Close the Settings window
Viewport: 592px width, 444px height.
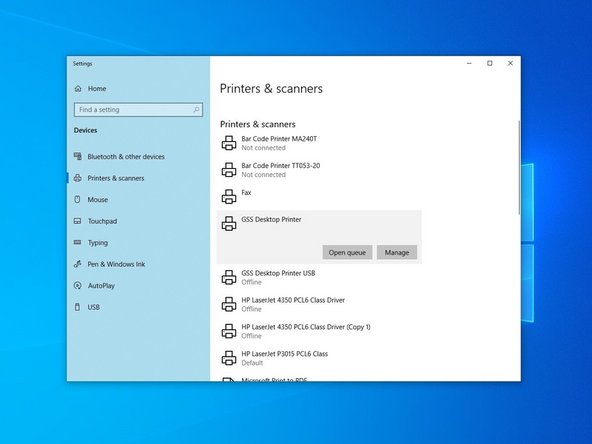[510, 63]
